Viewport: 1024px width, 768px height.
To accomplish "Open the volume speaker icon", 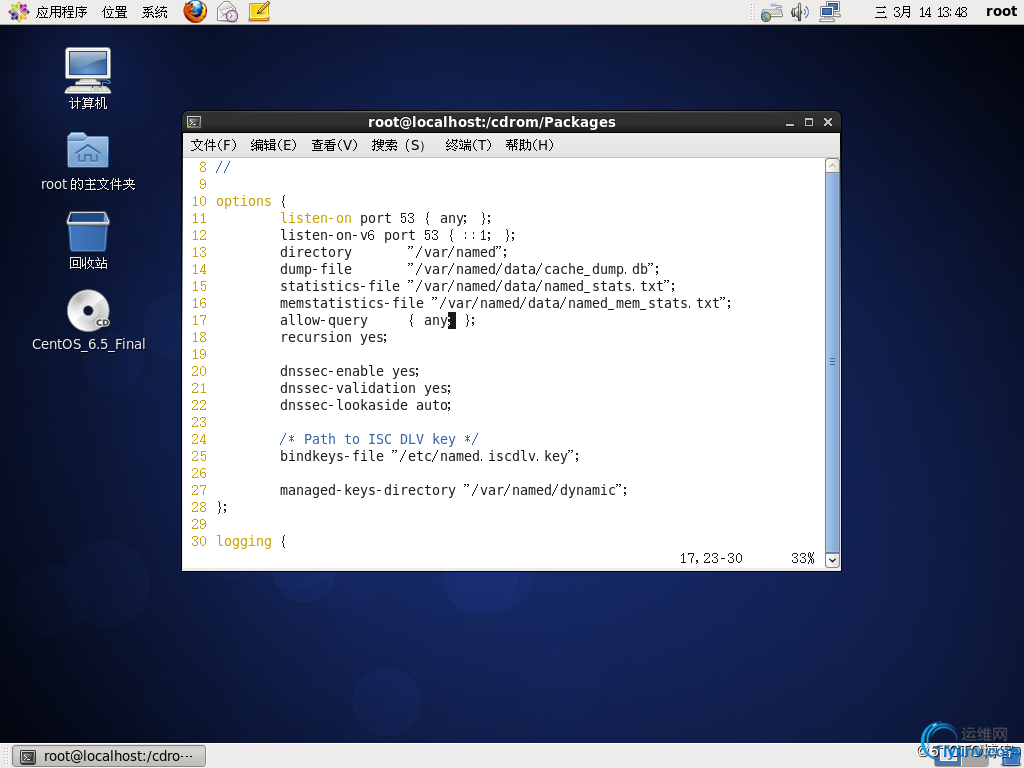I will (800, 12).
